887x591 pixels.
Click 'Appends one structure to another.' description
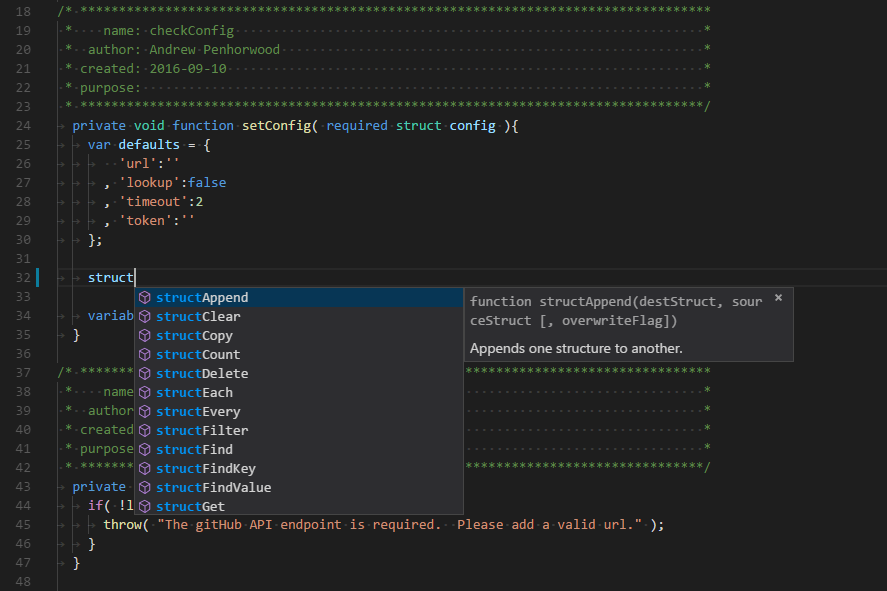[576, 348]
